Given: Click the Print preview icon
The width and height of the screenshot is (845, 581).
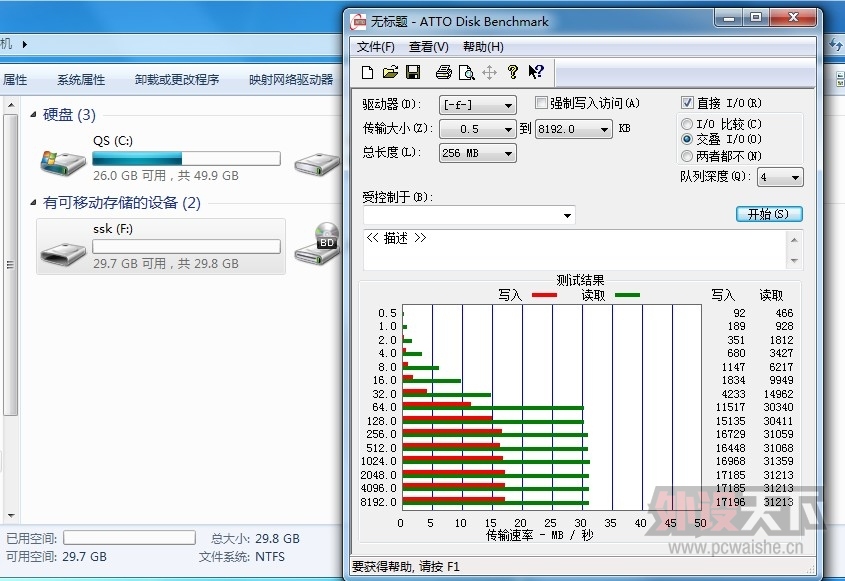Looking at the screenshot, I should click(466, 72).
